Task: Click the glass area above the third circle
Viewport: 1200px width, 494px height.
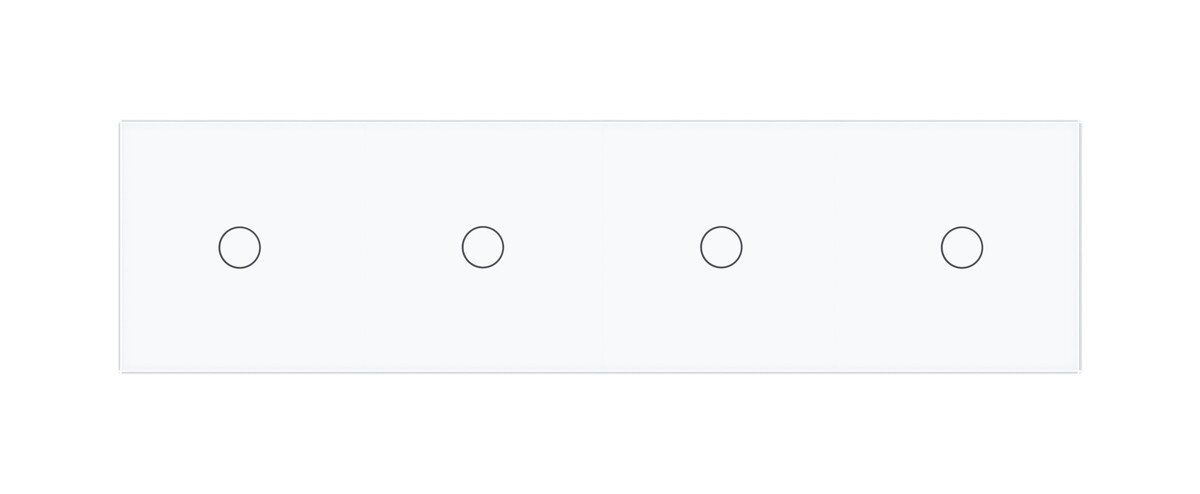Action: tap(721, 174)
